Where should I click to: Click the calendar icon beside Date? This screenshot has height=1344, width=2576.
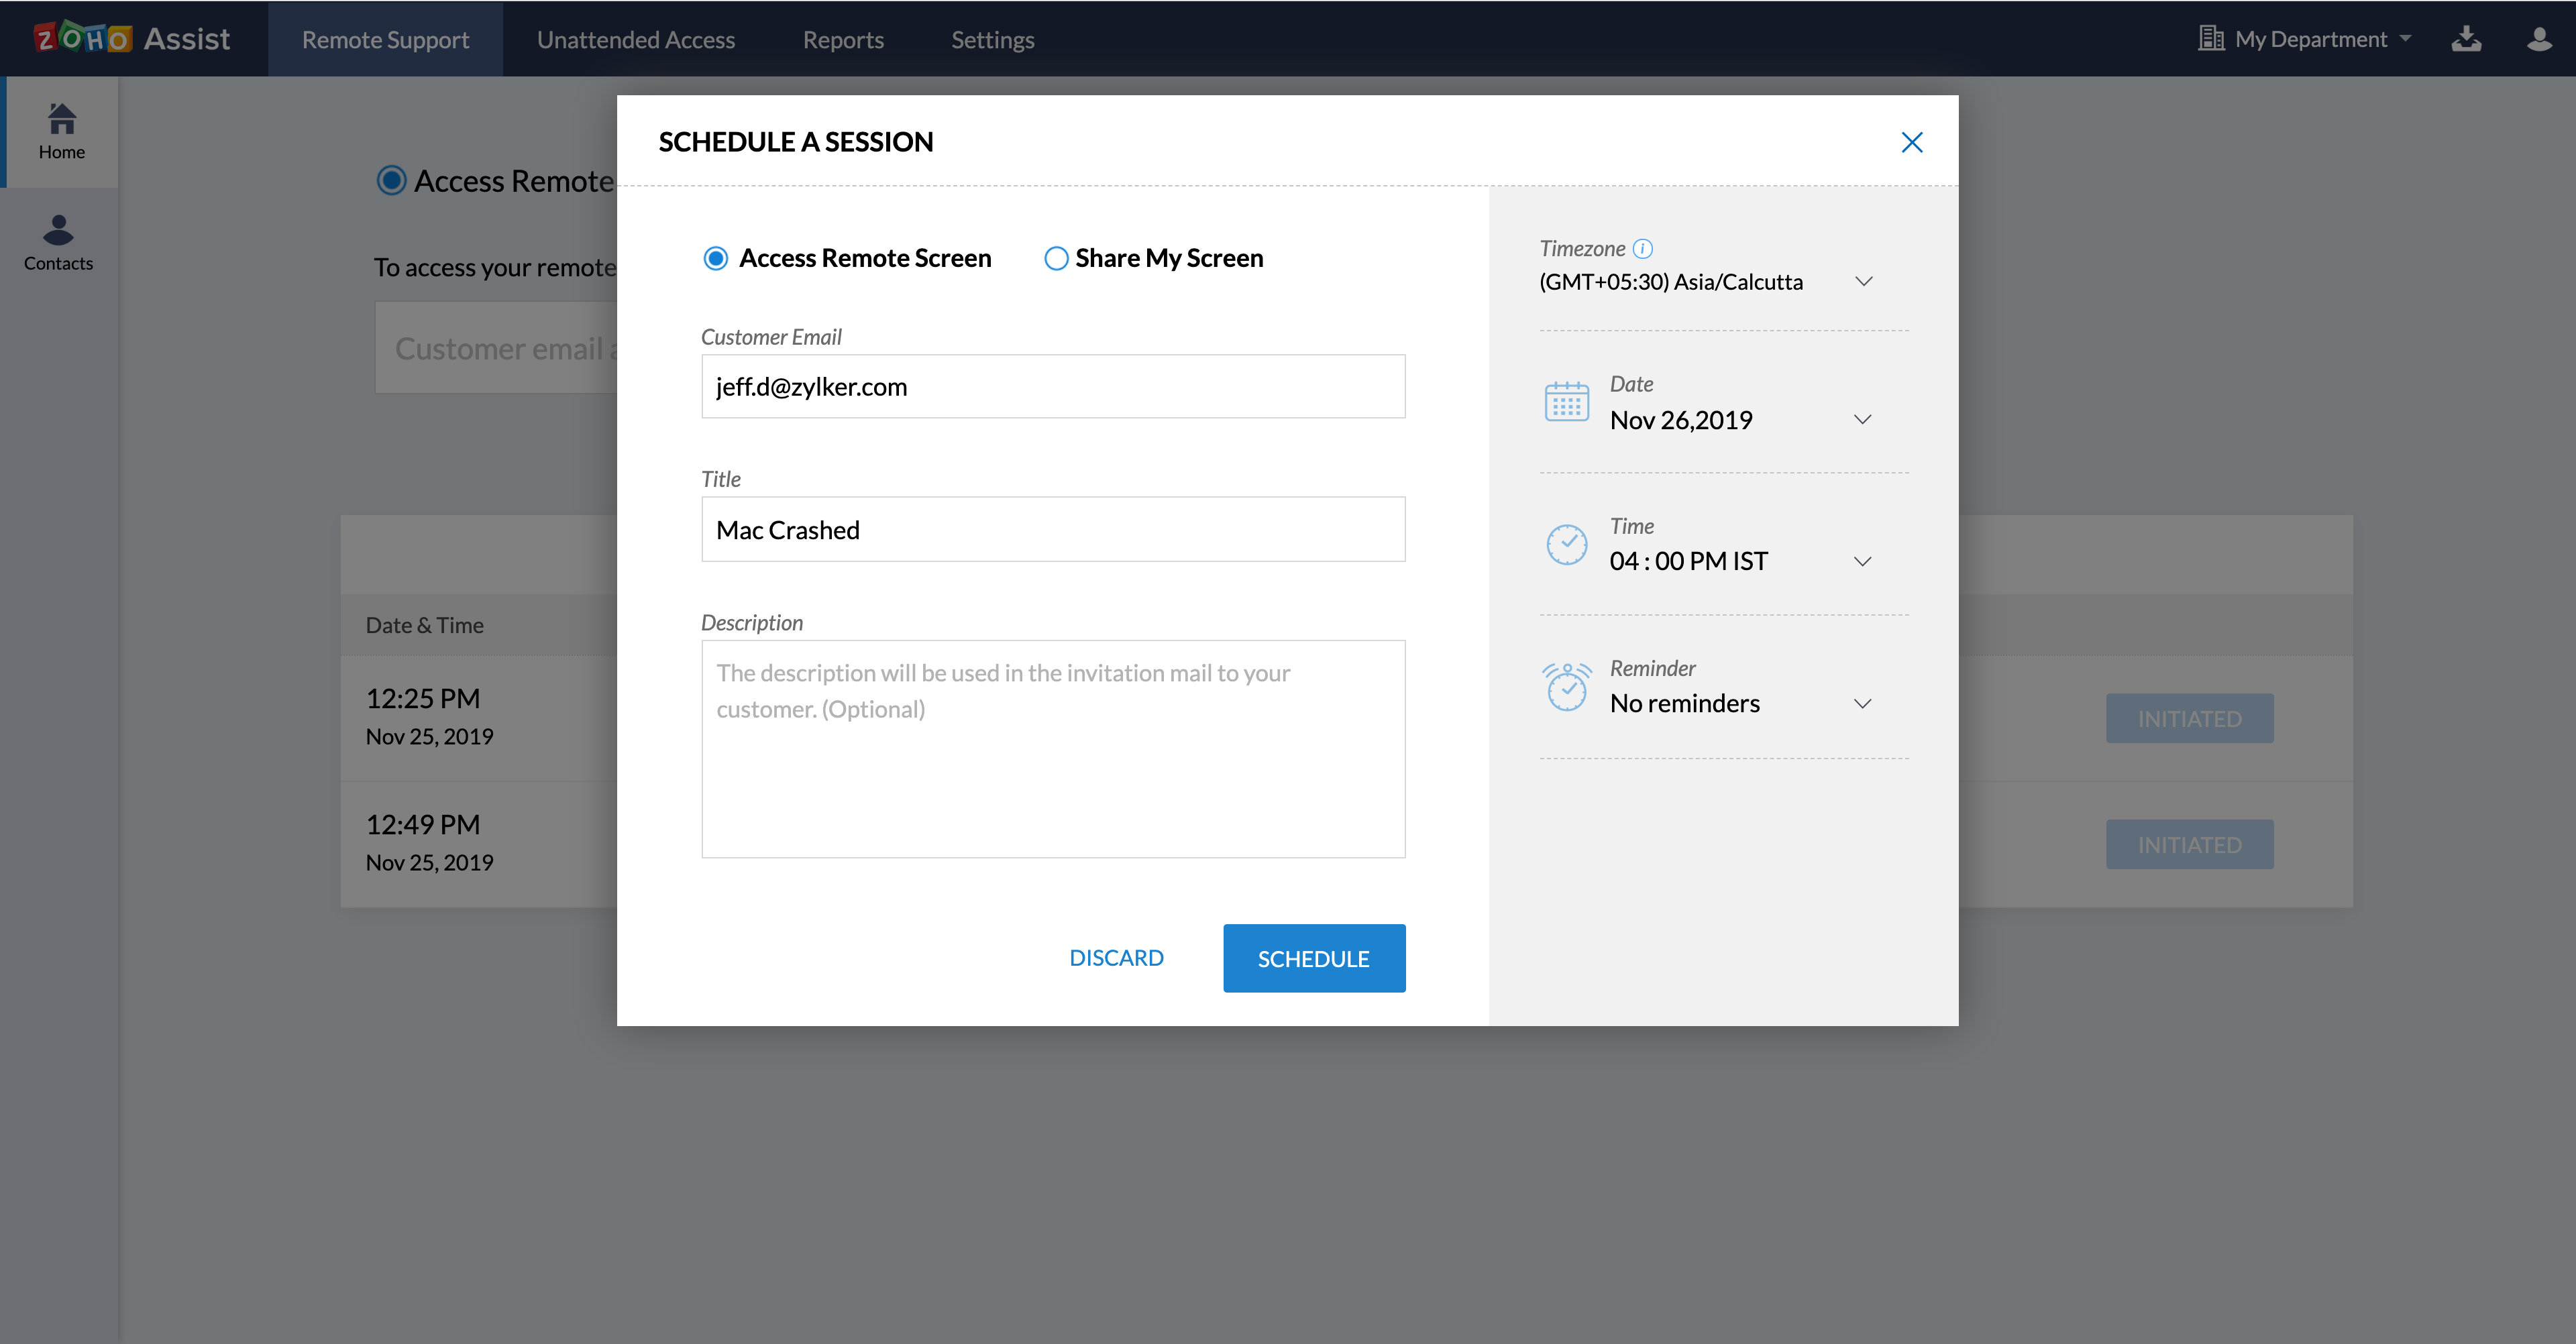coord(1566,401)
